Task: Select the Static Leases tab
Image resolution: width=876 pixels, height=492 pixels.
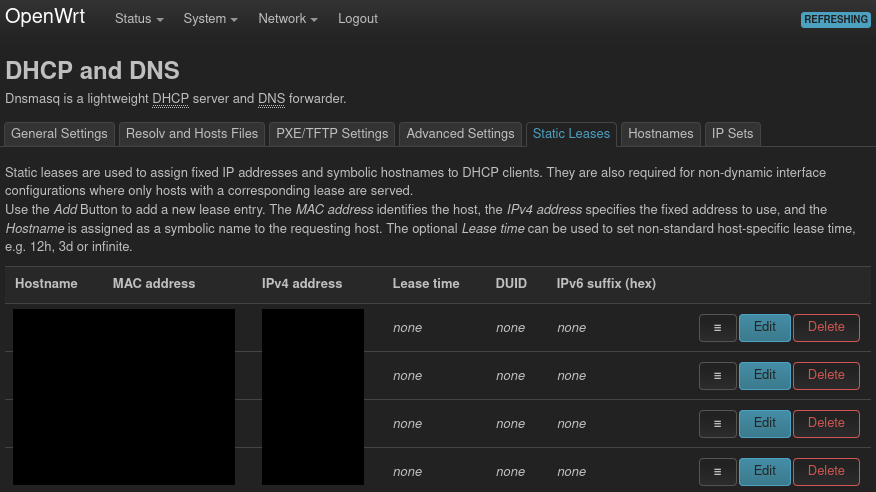Action: click(571, 134)
